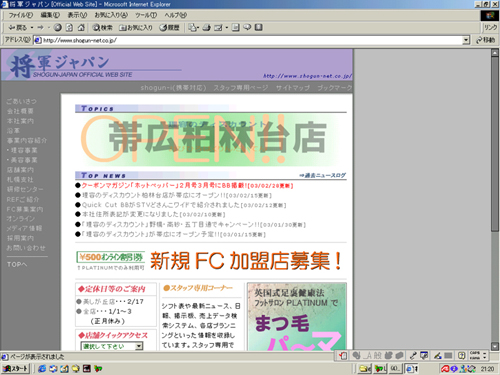Viewport: 500px width, 375px height.
Task: Open the 過去ニュースログ link
Action: coord(322,175)
